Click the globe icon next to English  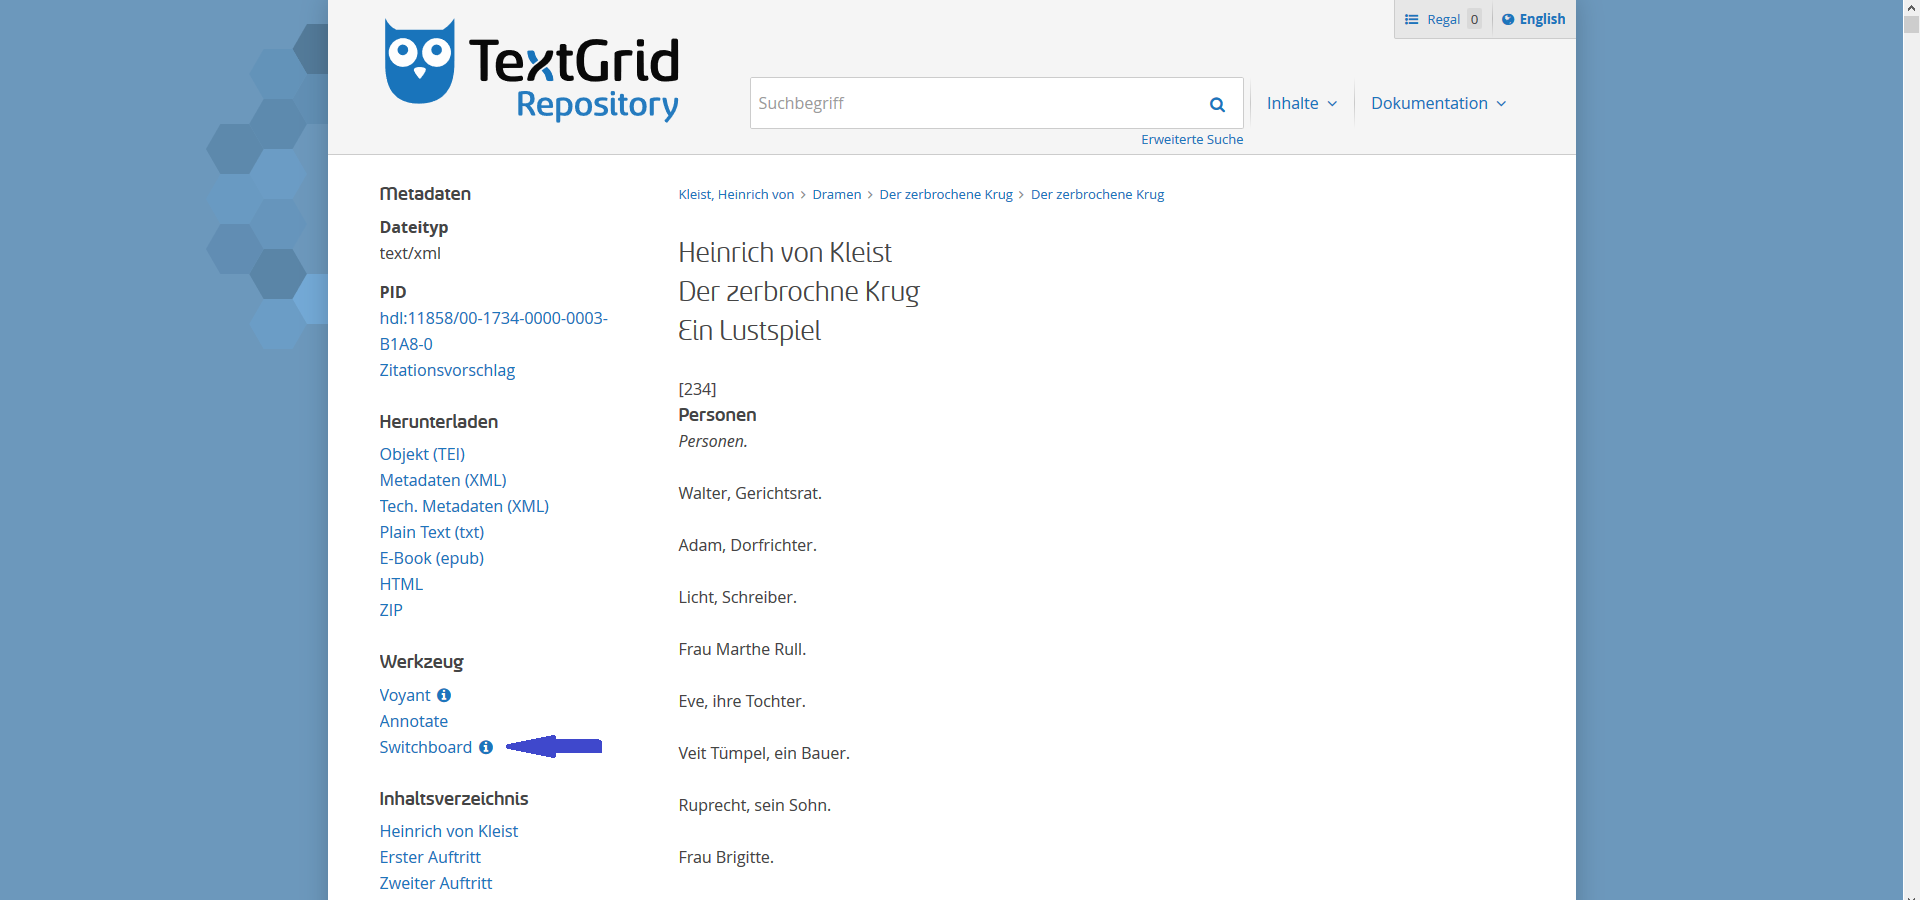1510,18
